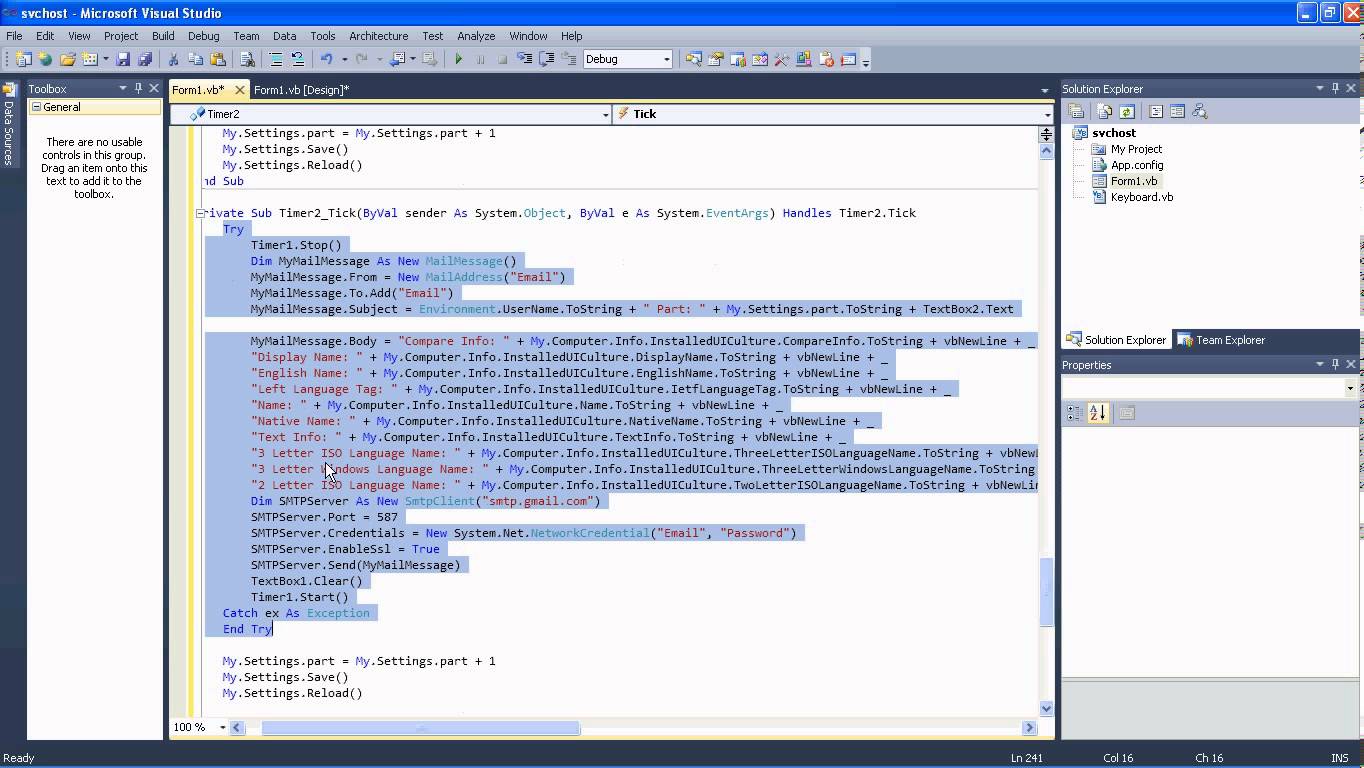
Task: Click the editor horizontal scrollbar thumb
Action: pos(420,728)
